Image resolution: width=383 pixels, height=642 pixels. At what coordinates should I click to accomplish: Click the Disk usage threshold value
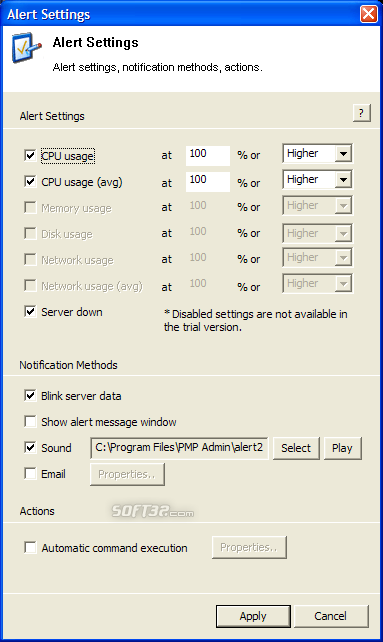click(198, 231)
